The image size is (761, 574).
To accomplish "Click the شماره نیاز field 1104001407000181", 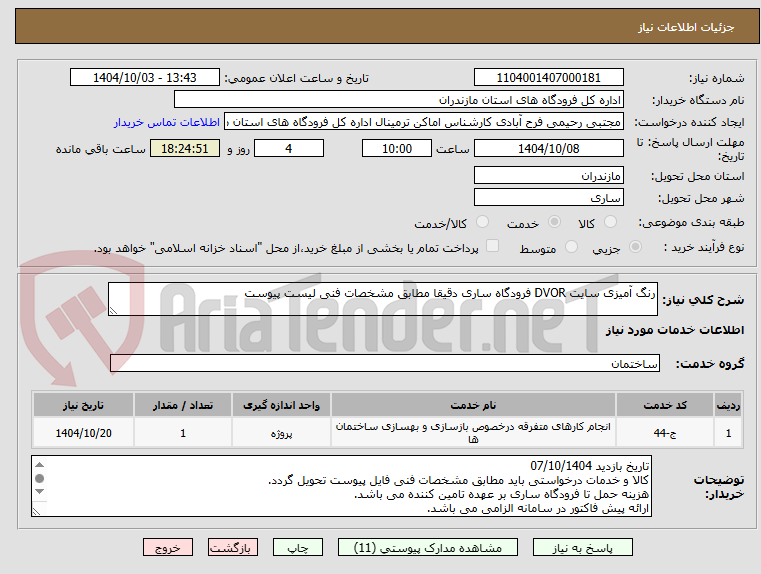I will pos(548,78).
